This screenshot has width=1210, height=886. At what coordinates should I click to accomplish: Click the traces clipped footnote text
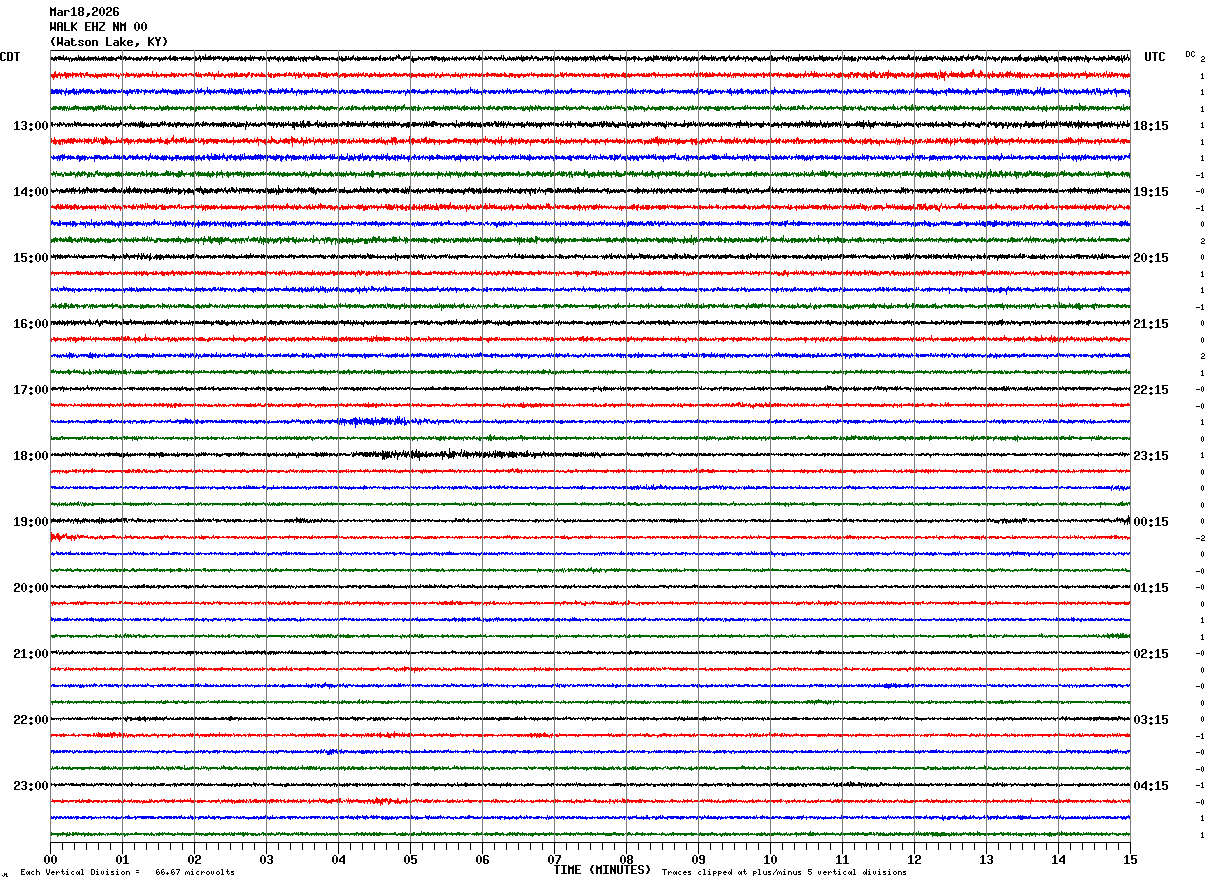pos(784,872)
